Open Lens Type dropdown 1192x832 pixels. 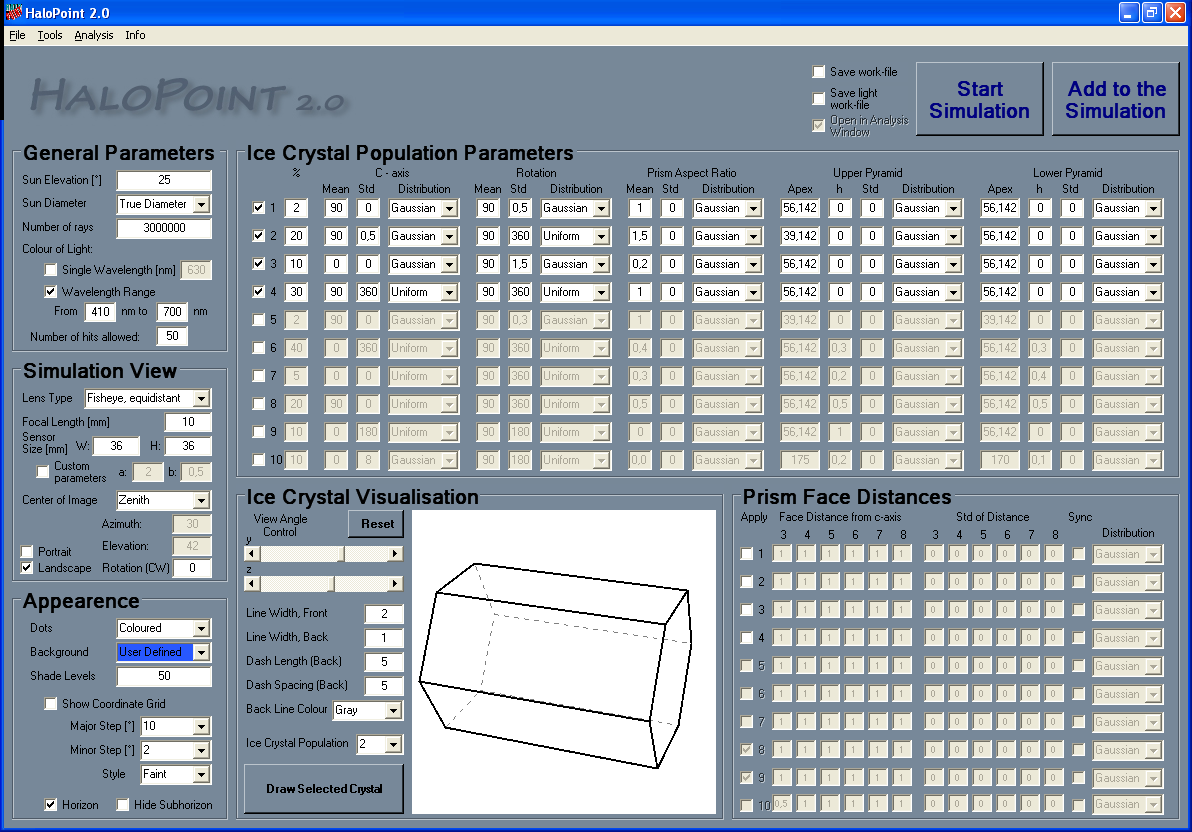point(201,398)
